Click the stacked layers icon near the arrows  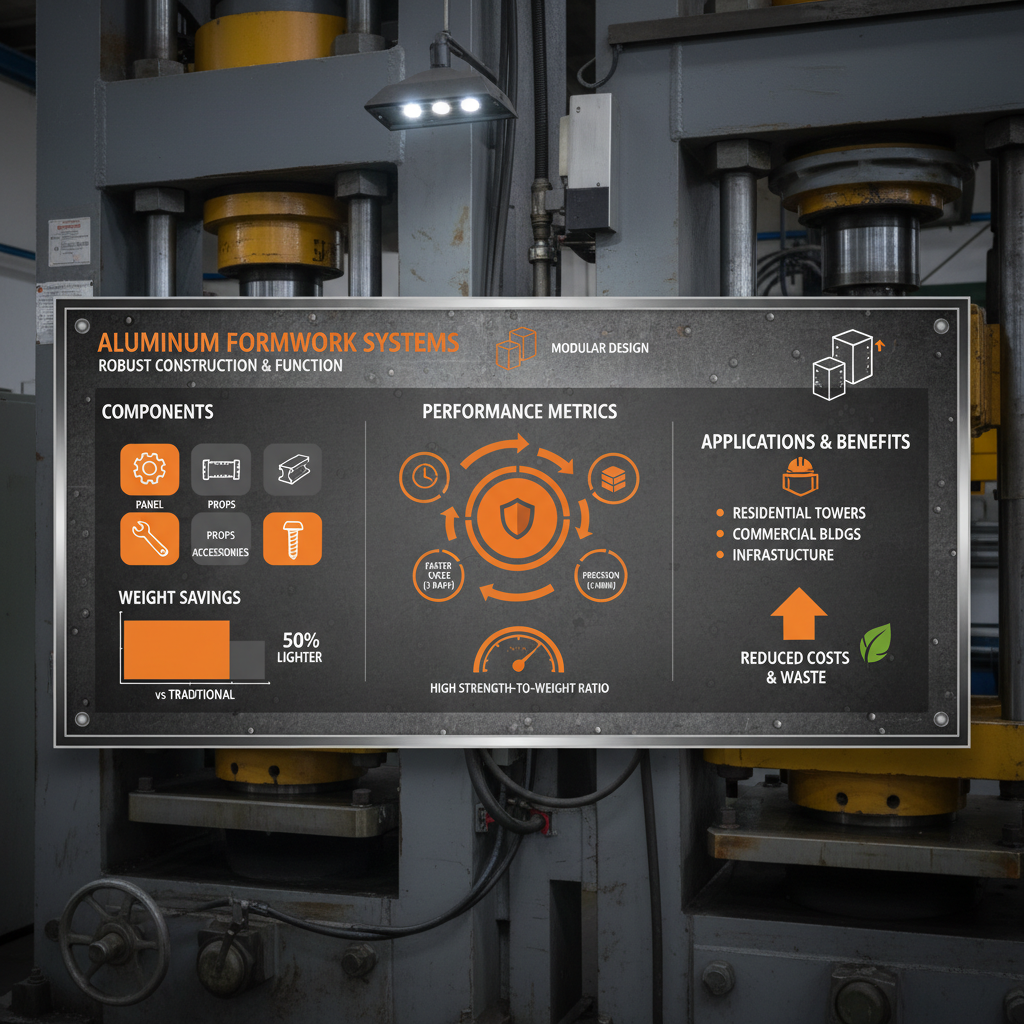[612, 479]
